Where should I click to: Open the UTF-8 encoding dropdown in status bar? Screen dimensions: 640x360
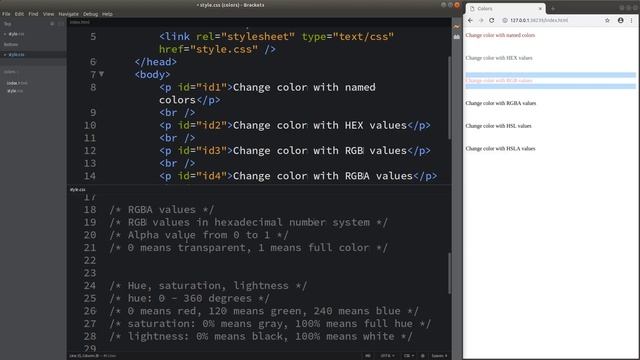click(387, 356)
